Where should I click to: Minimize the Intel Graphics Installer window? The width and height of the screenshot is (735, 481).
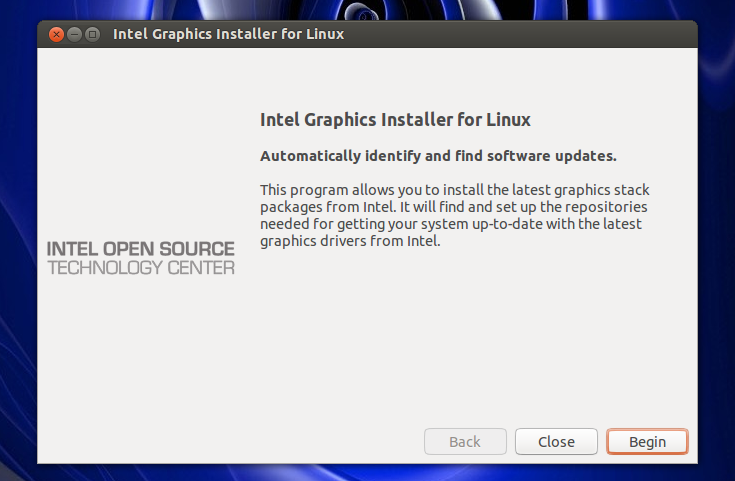(x=75, y=34)
